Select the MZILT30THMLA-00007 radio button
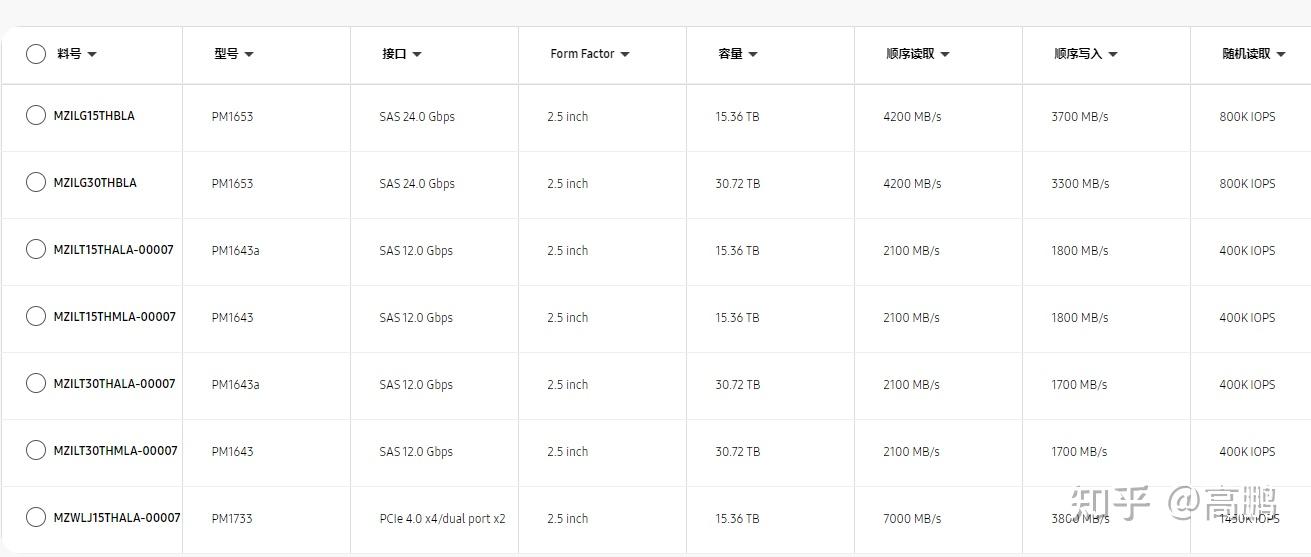Screen dimensions: 1311x557 click(x=36, y=450)
